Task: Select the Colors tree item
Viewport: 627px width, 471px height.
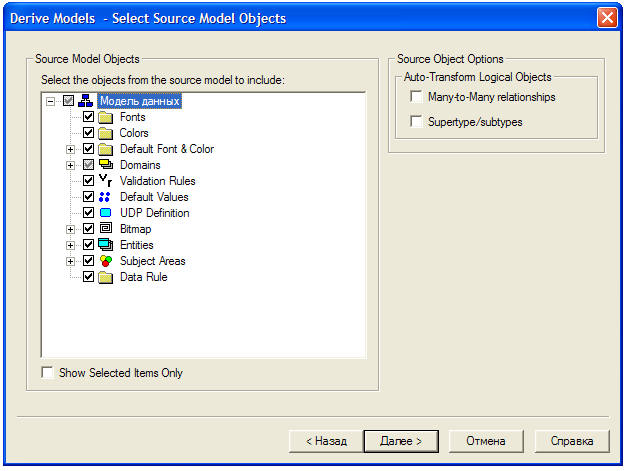Action: 134,133
